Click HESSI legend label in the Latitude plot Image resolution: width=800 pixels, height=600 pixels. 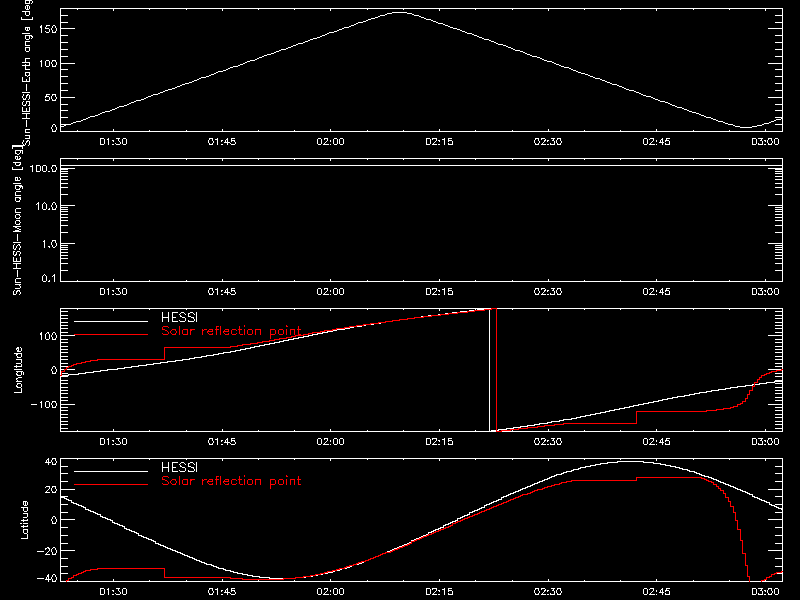(x=179, y=467)
